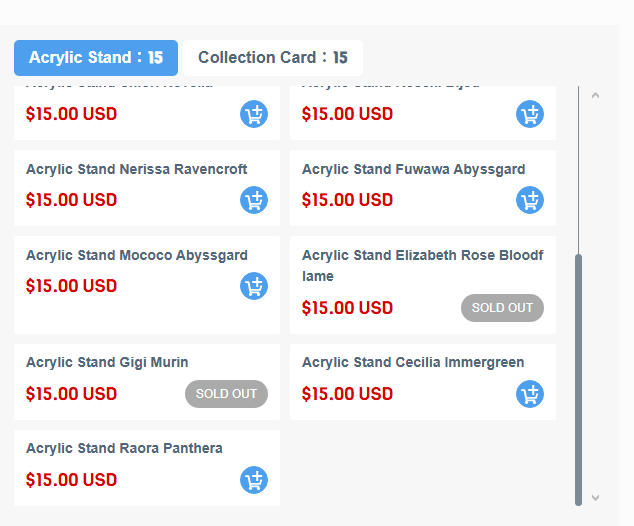The height and width of the screenshot is (526, 634).
Task: Add Acrylic Stand Mococo Abyssgard to cart
Action: point(254,286)
